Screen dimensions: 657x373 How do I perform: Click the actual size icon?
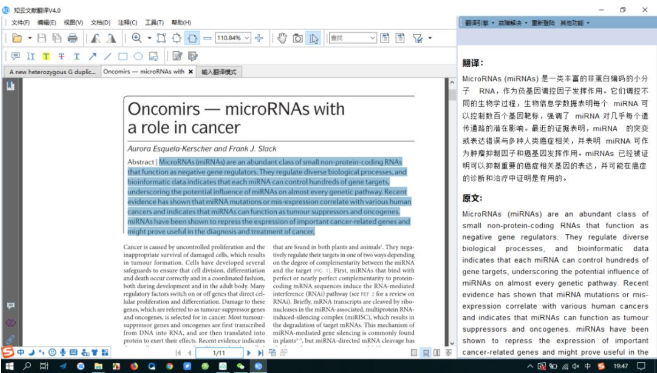tap(161, 38)
